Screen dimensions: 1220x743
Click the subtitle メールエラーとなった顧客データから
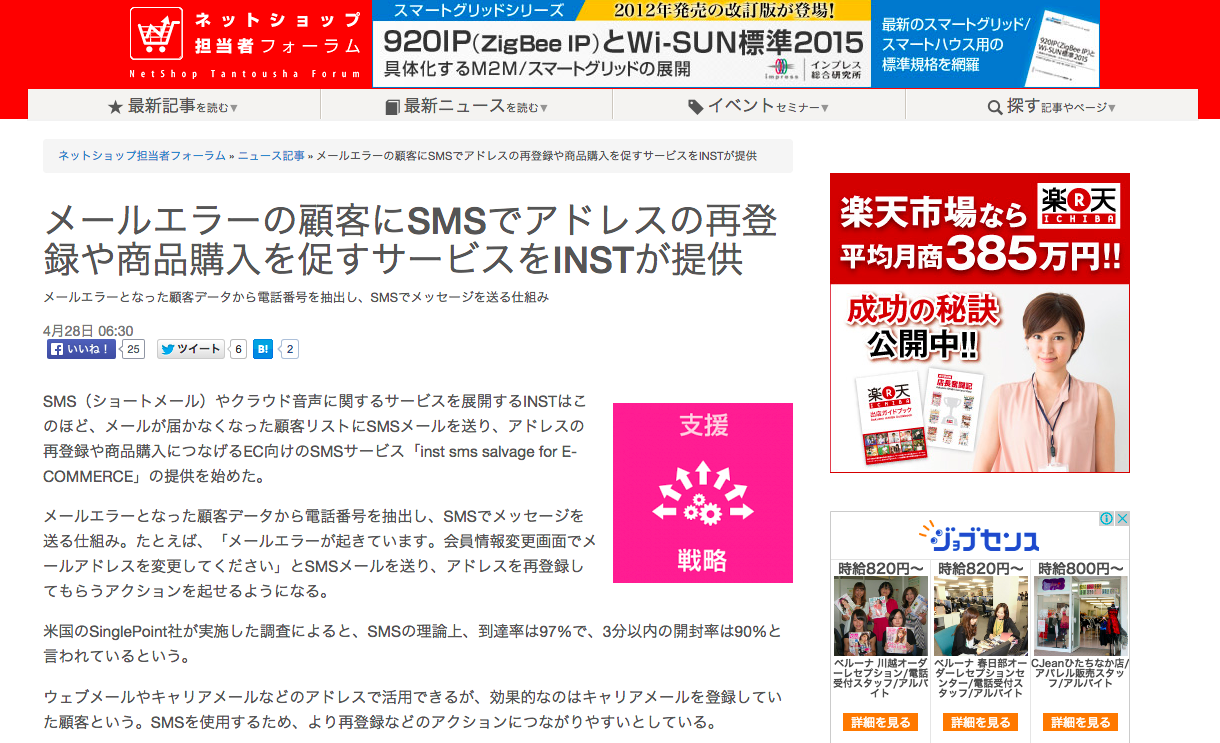tap(296, 297)
